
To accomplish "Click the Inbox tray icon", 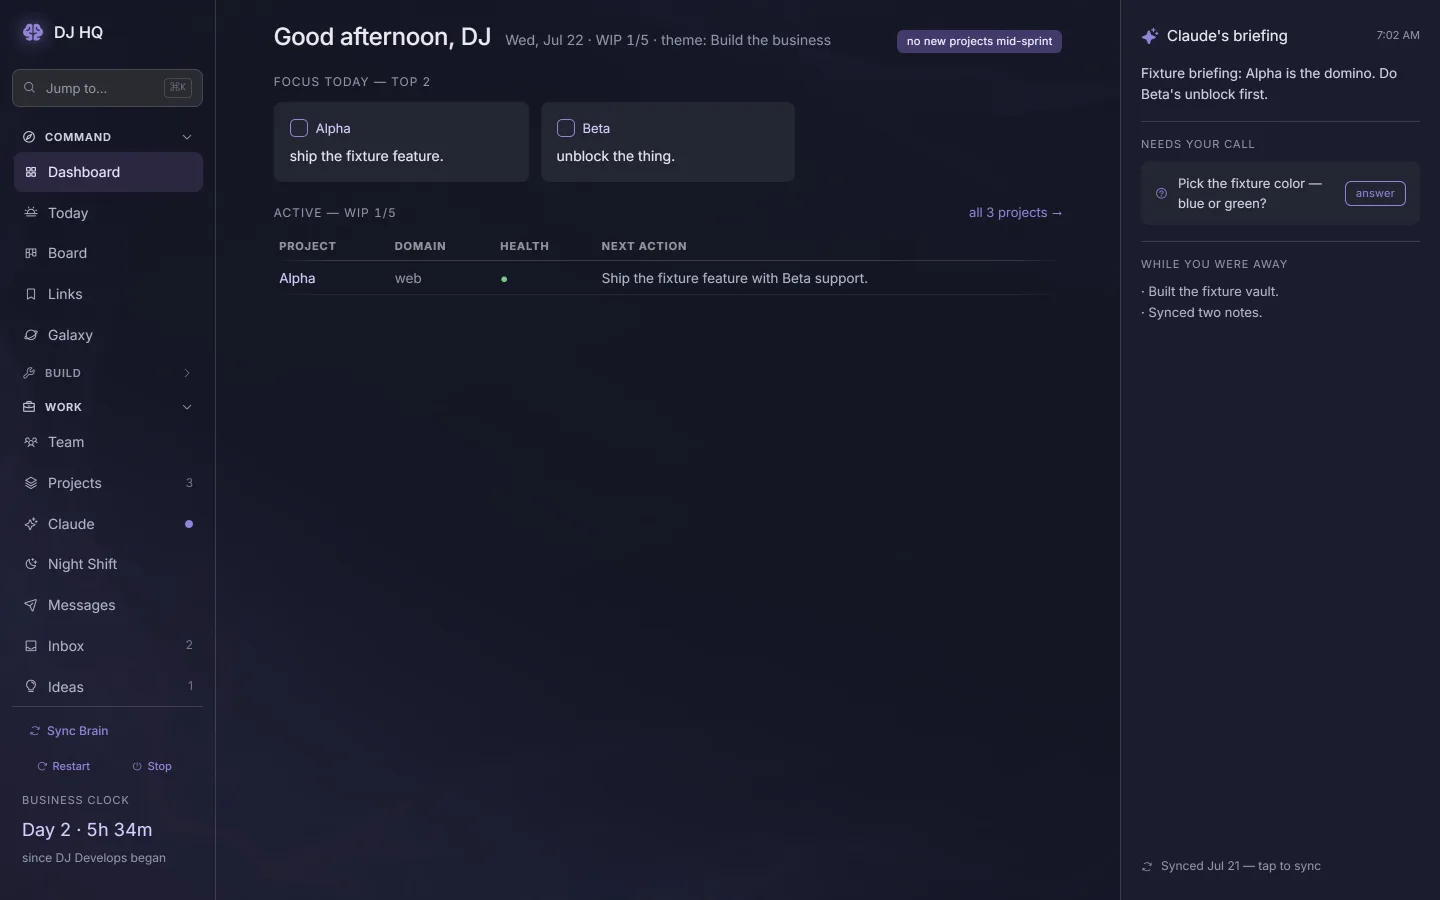I will click(x=31, y=646).
